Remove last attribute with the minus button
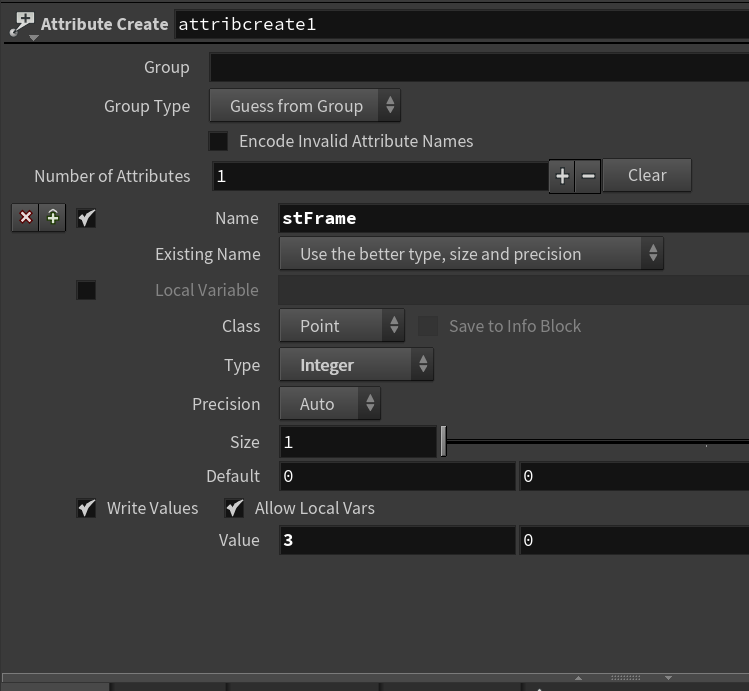The width and height of the screenshot is (749, 691). coord(588,176)
